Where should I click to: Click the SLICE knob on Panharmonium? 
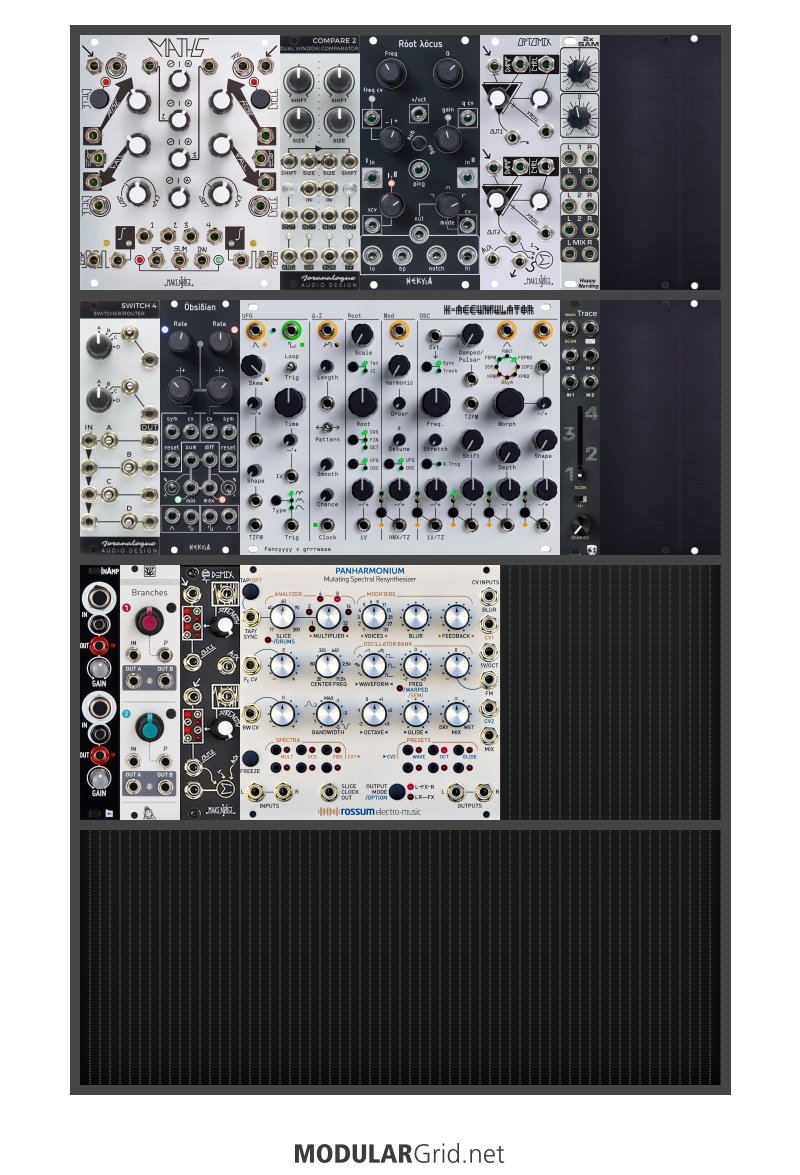282,617
